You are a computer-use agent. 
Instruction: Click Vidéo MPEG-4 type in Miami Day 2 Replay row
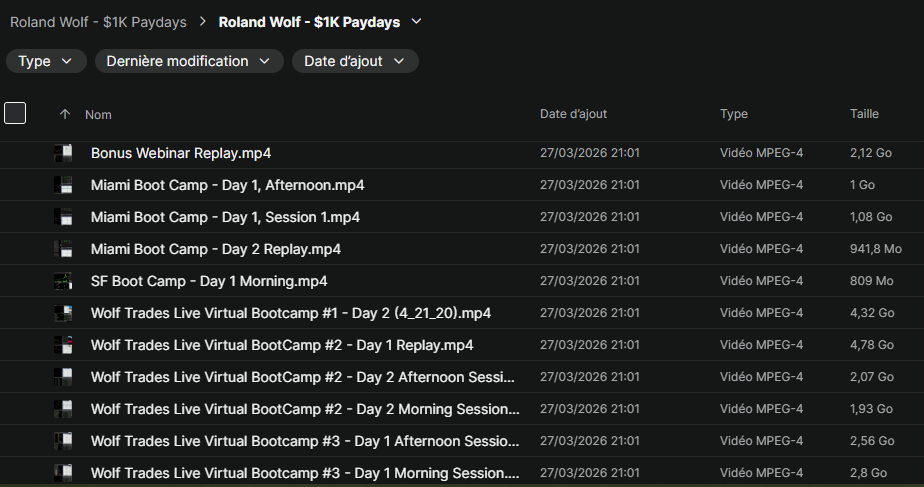(761, 249)
